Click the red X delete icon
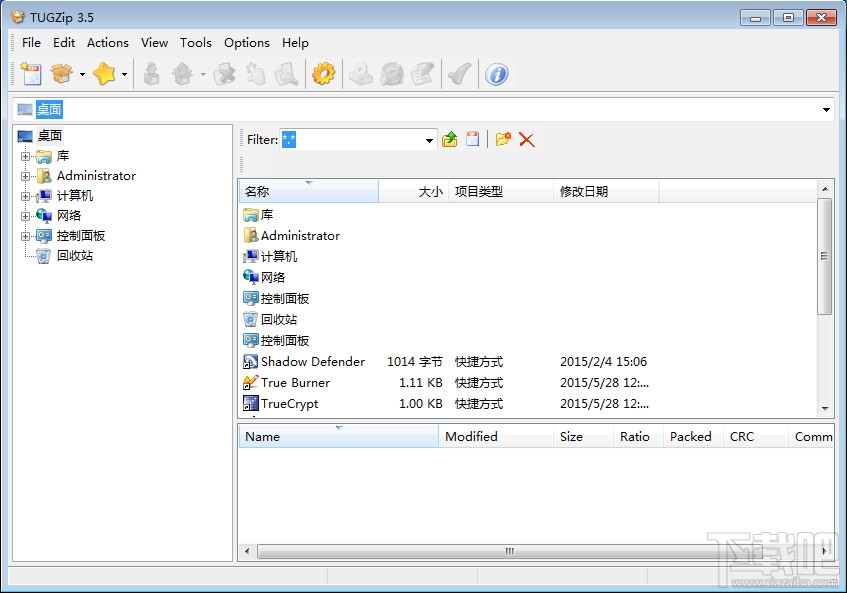The width and height of the screenshot is (847, 593). coord(527,140)
